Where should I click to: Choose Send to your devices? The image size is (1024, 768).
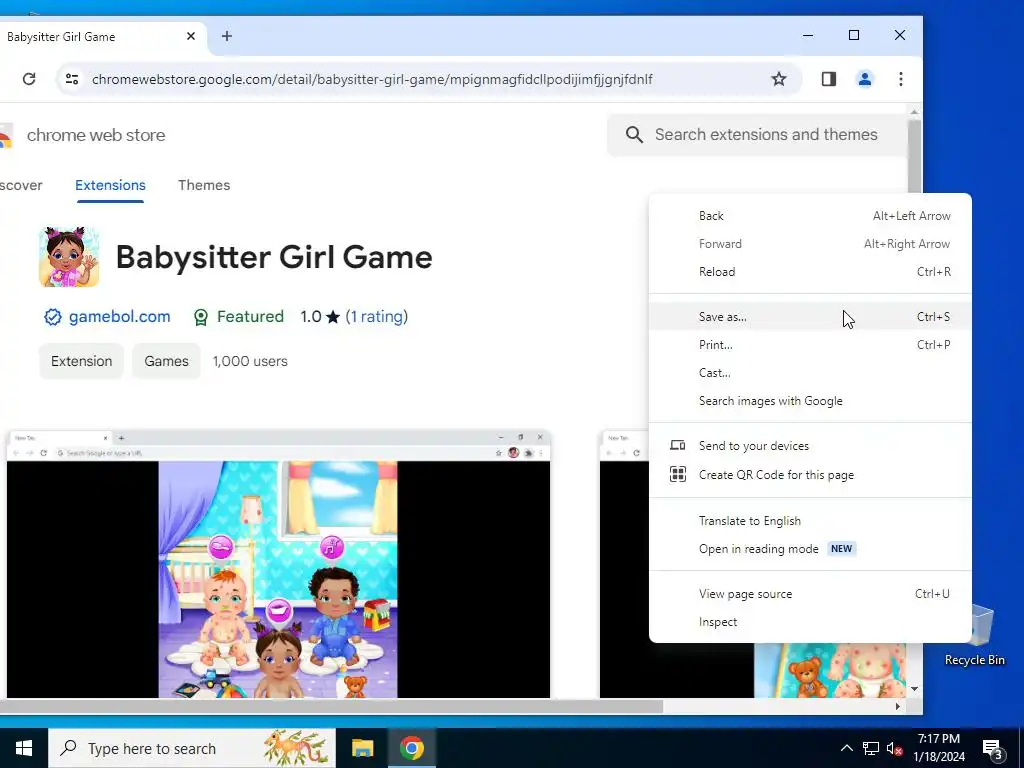pyautogui.click(x=810, y=446)
